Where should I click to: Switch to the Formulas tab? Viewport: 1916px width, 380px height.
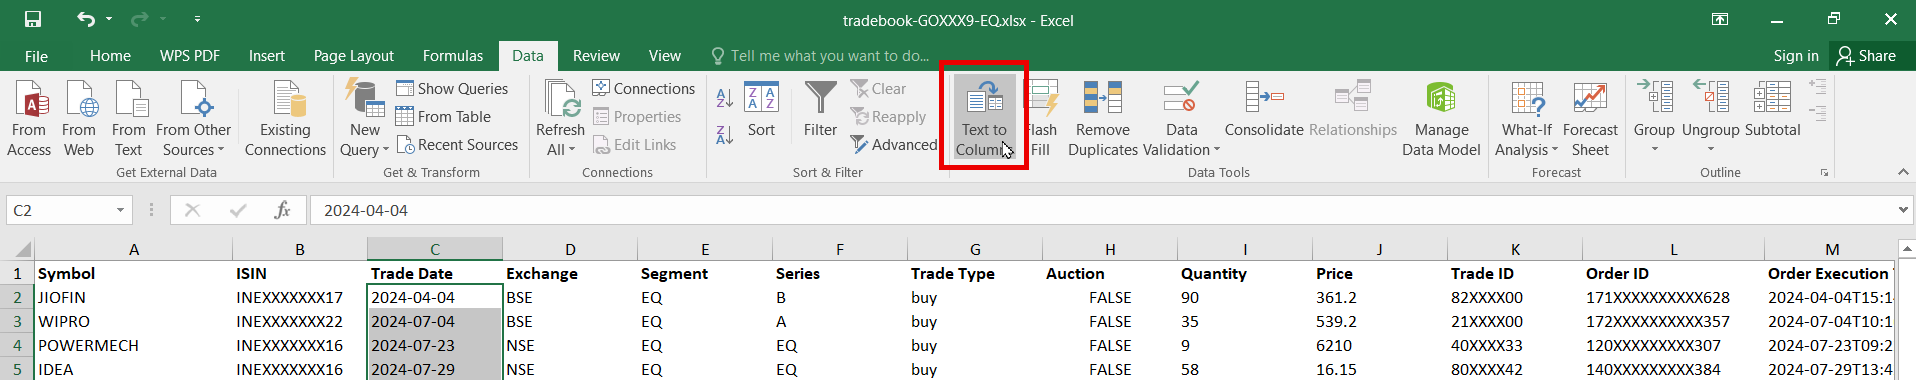click(453, 56)
